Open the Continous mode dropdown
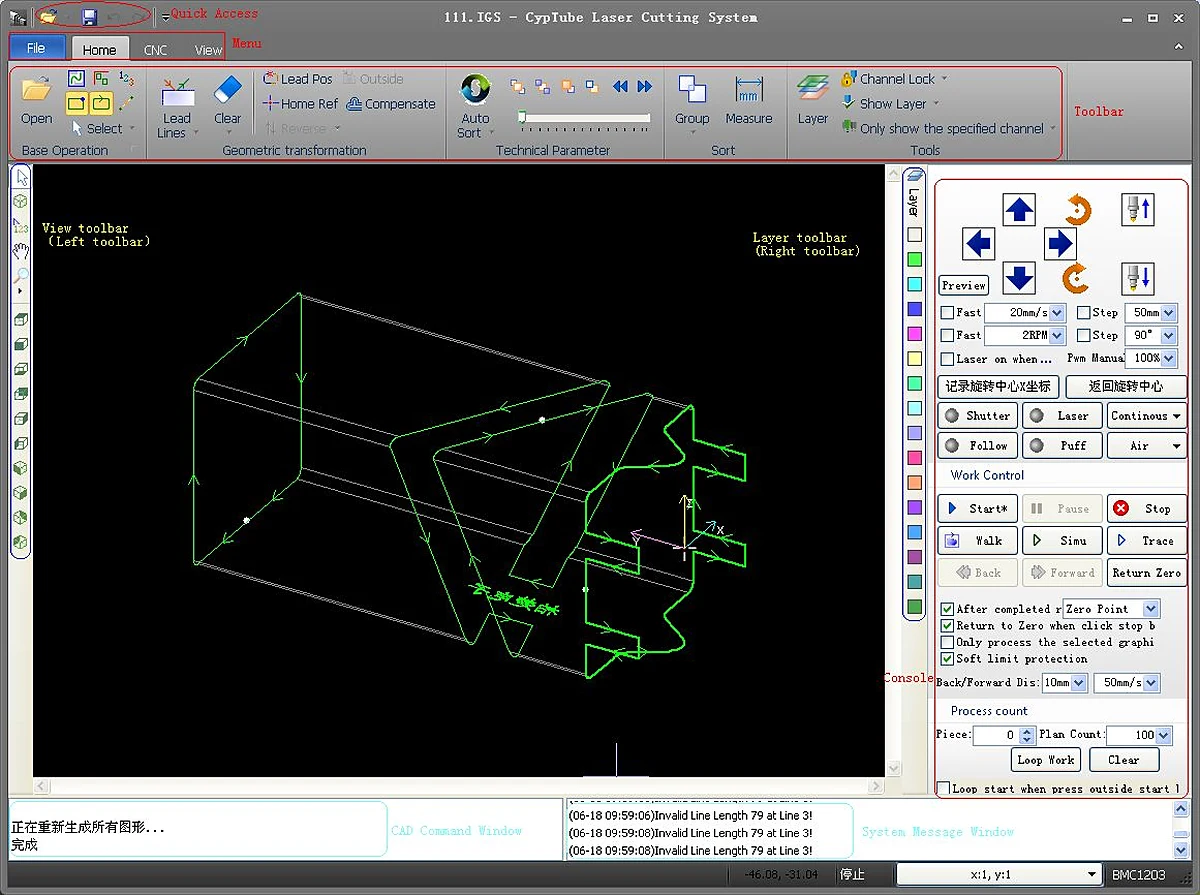The height and width of the screenshot is (895, 1200). [1146, 416]
